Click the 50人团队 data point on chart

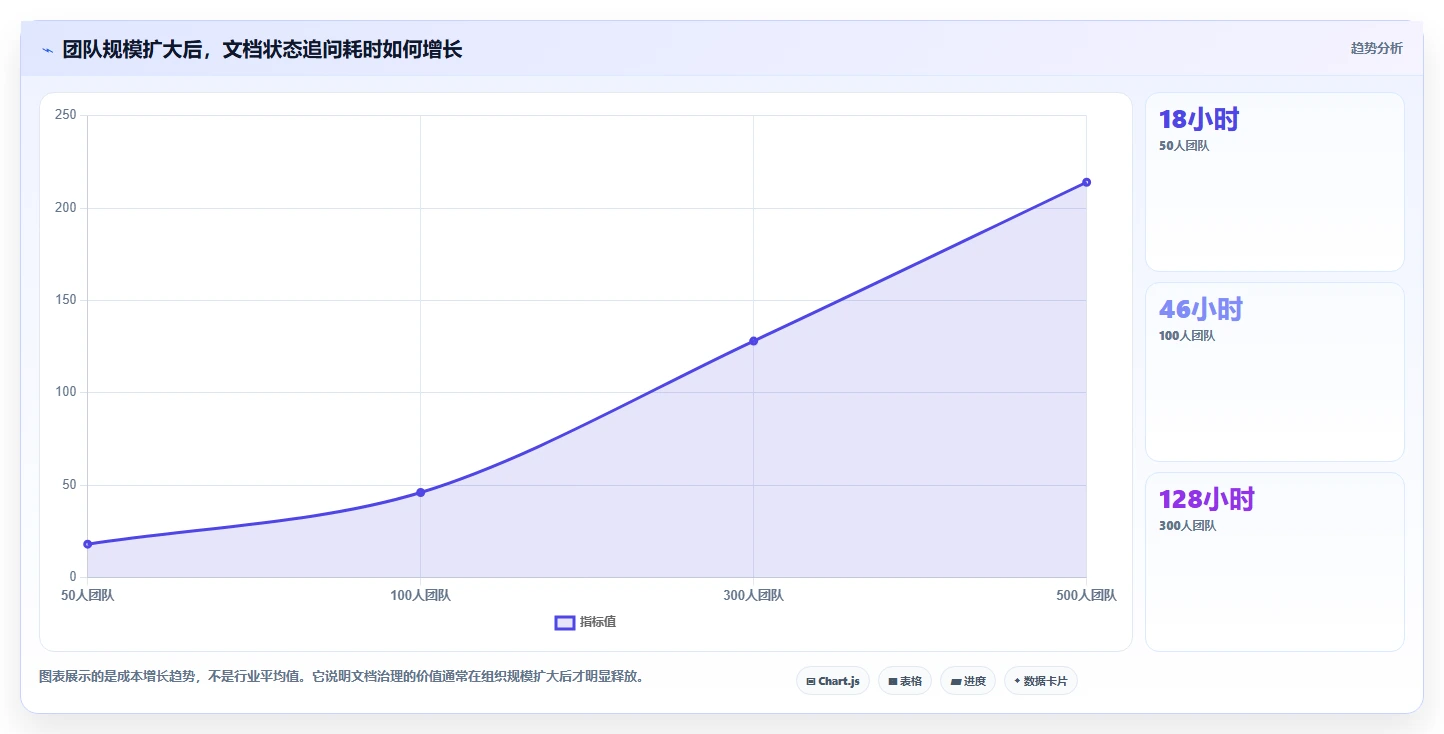pyautogui.click(x=88, y=544)
